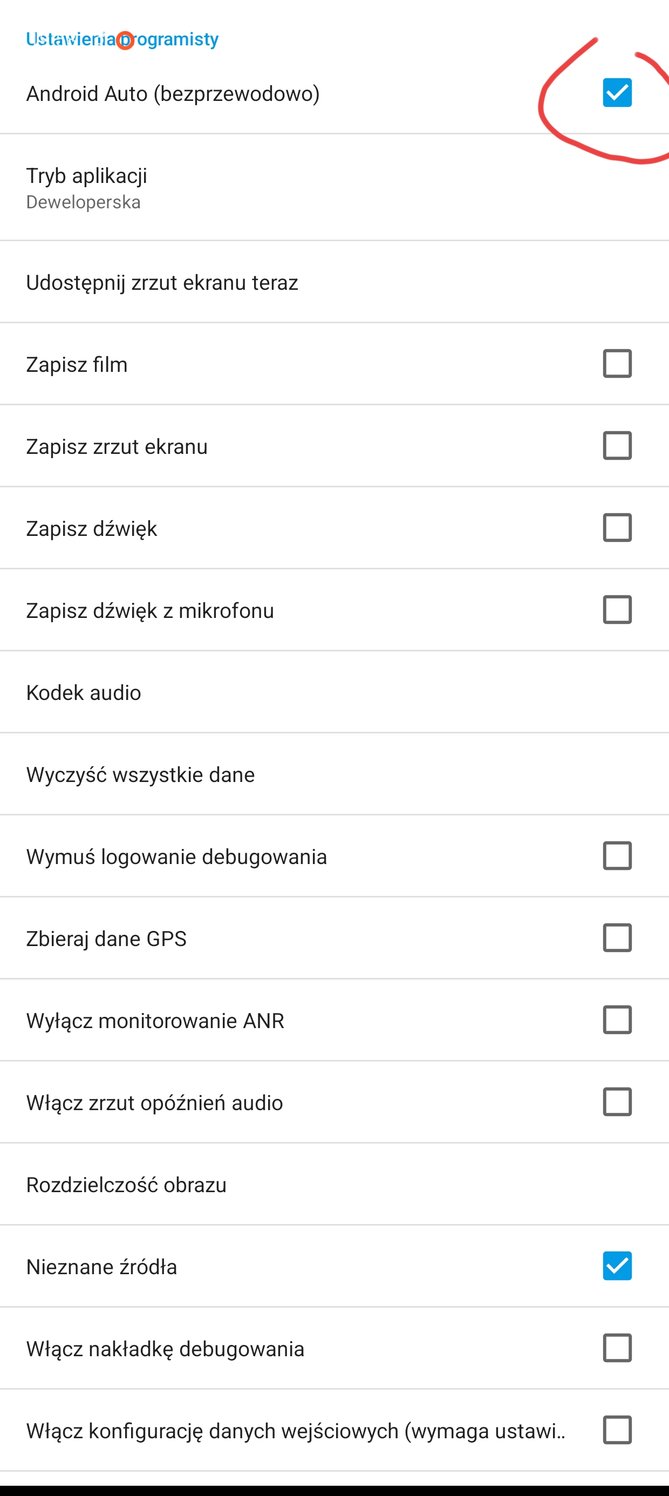Tap the Ustawienia programisty header
The image size is (669, 1496).
click(x=121, y=39)
